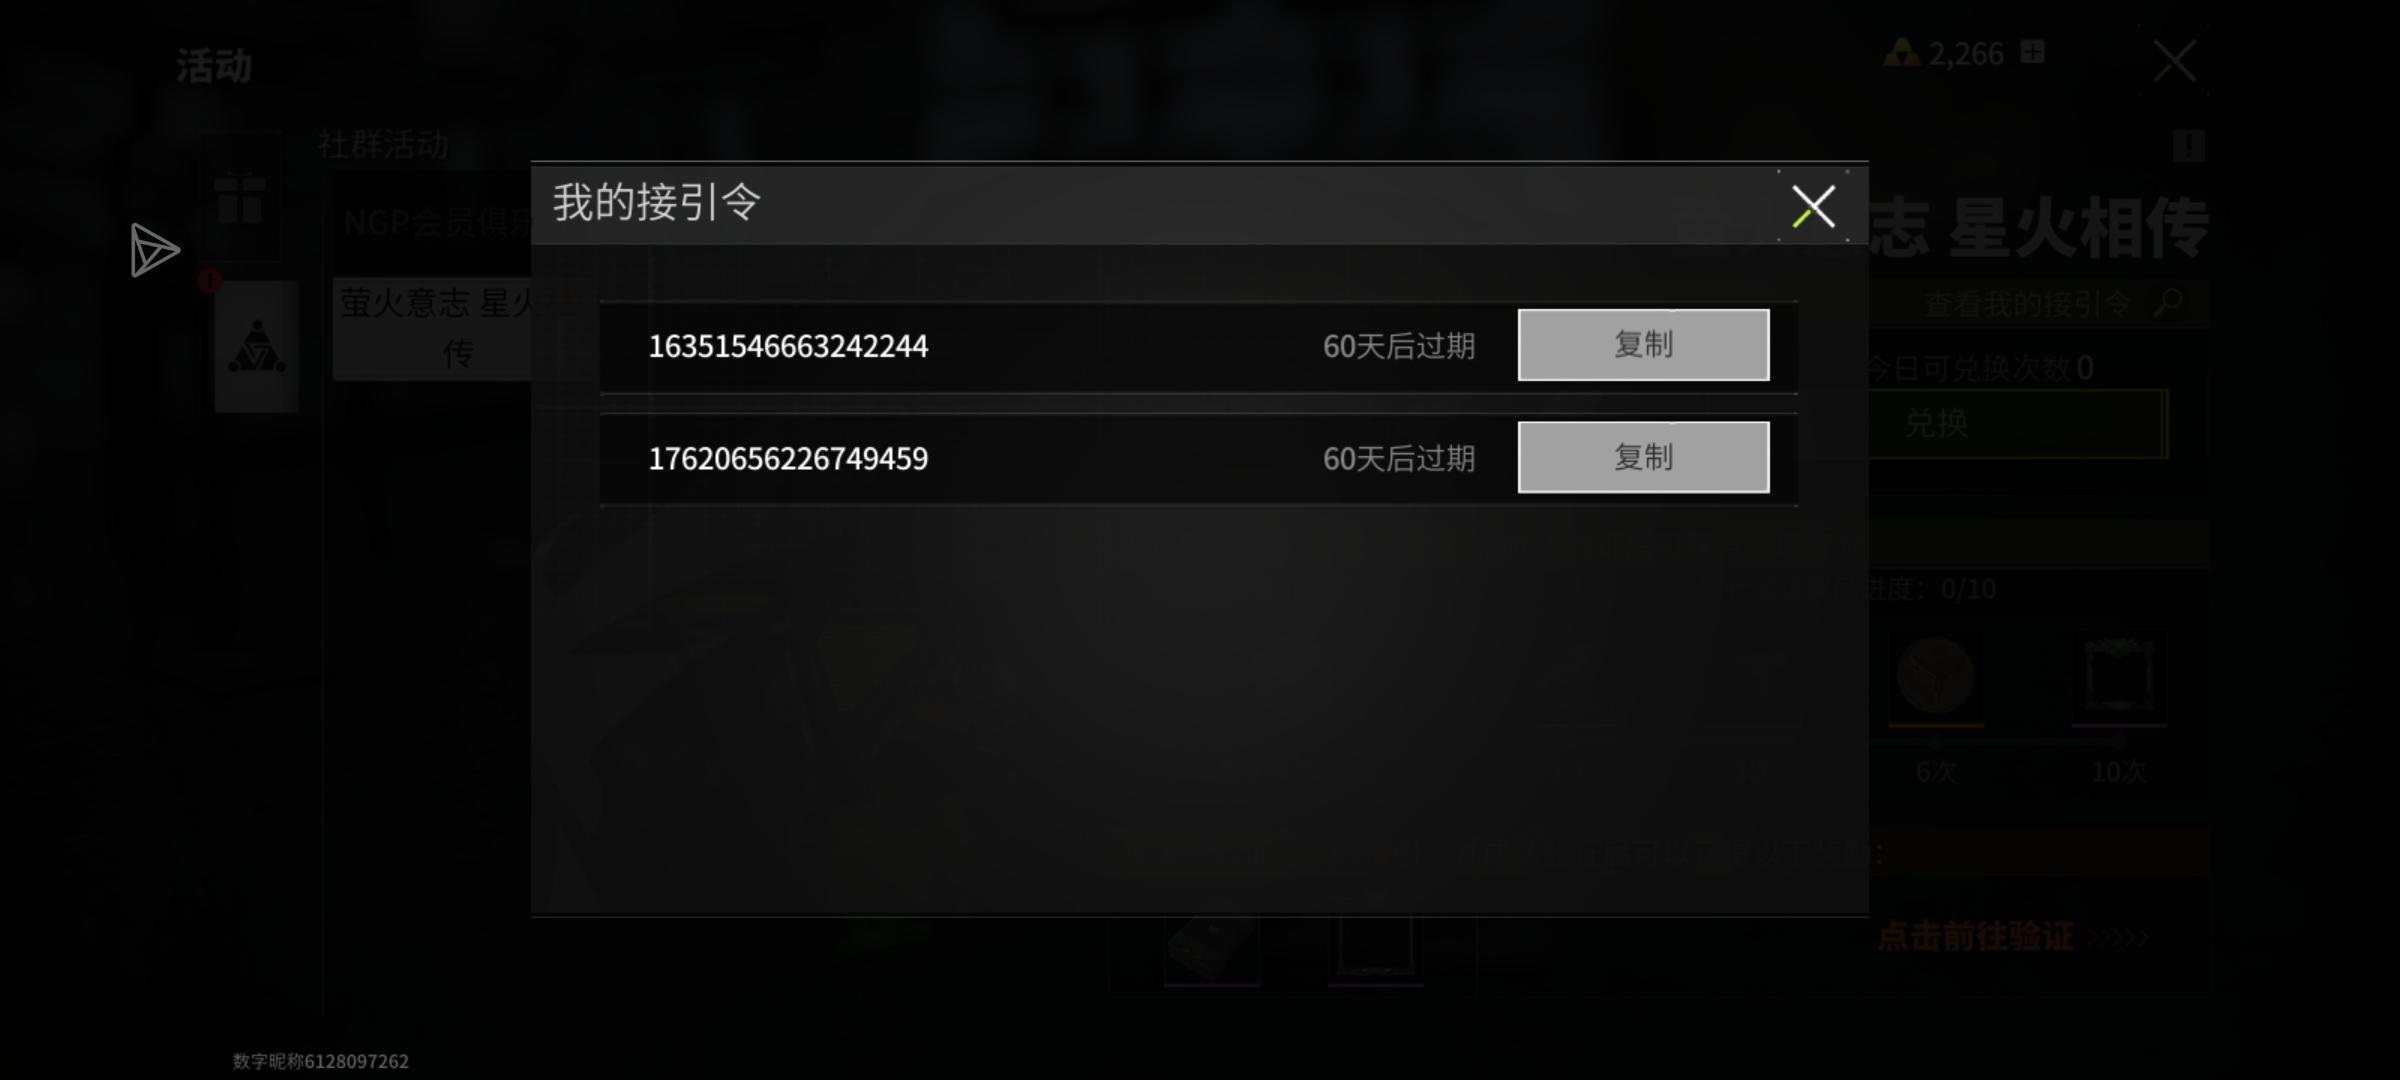Click the plus icon beside 2,266
This screenshot has height=1080, width=2400.
click(2032, 52)
